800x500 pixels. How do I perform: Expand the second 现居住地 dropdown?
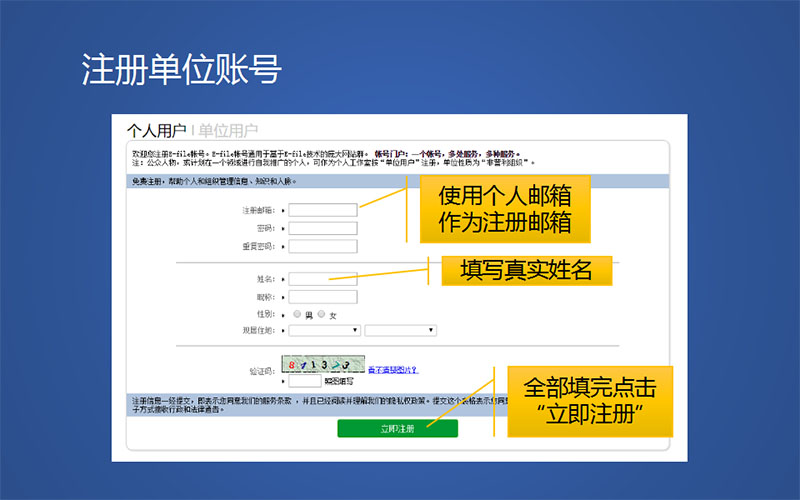pos(400,330)
